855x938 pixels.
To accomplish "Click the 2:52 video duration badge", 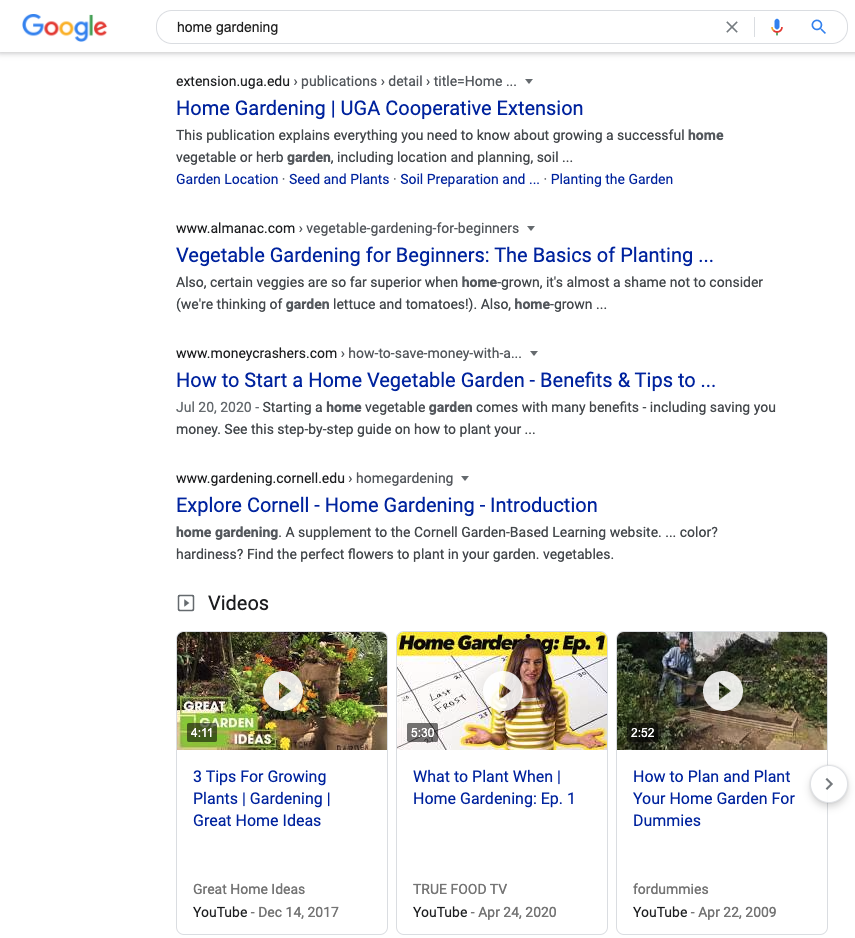I will (x=643, y=733).
